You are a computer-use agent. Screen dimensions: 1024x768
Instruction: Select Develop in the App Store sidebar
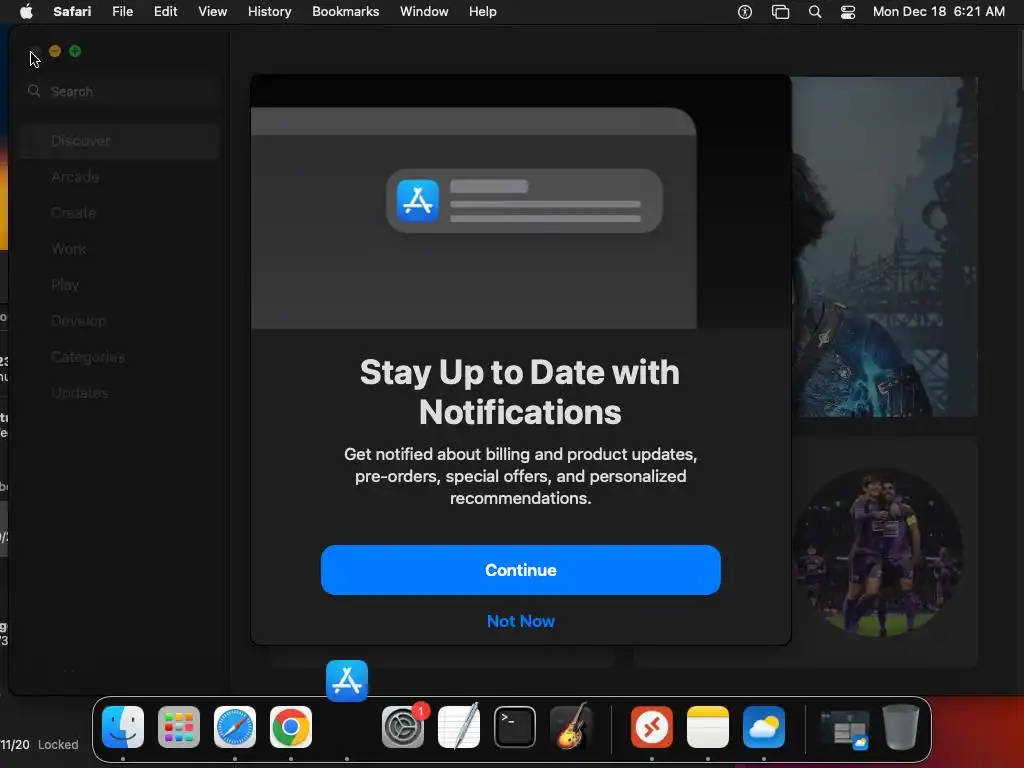point(120,321)
